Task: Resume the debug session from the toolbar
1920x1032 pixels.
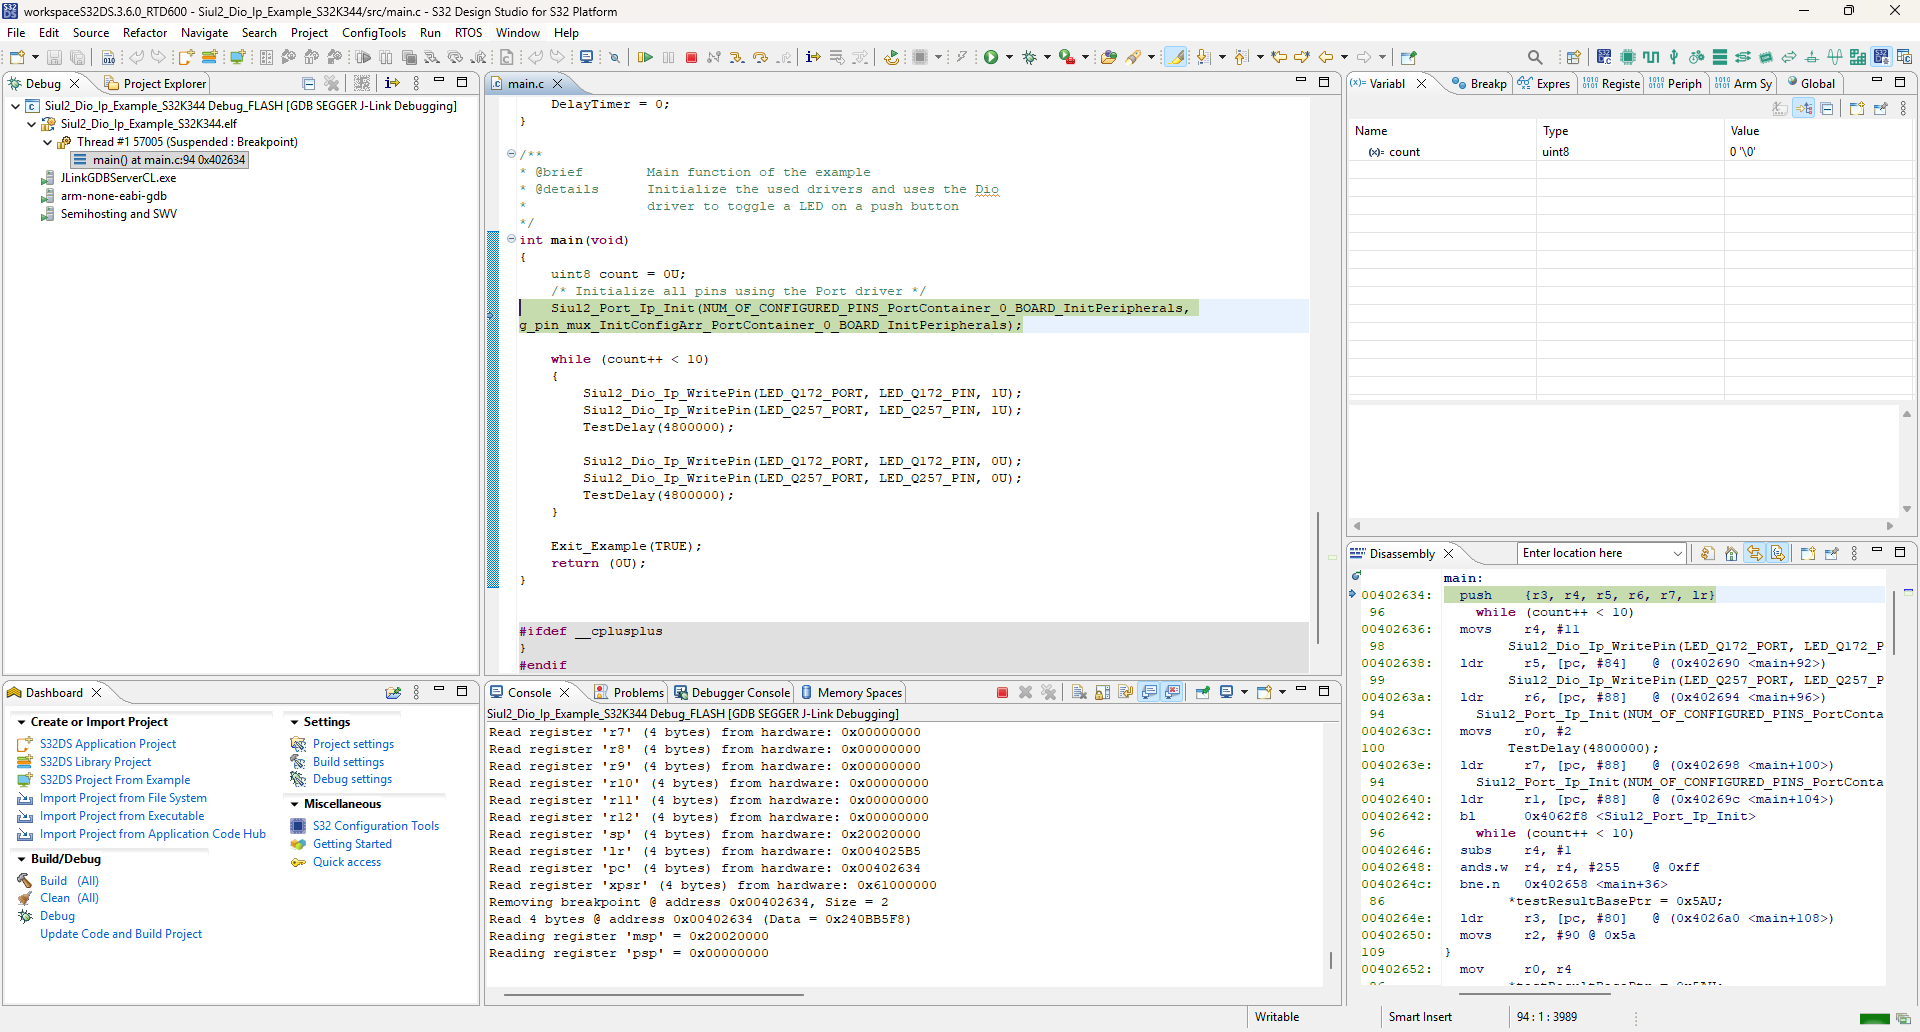Action: pyautogui.click(x=645, y=58)
